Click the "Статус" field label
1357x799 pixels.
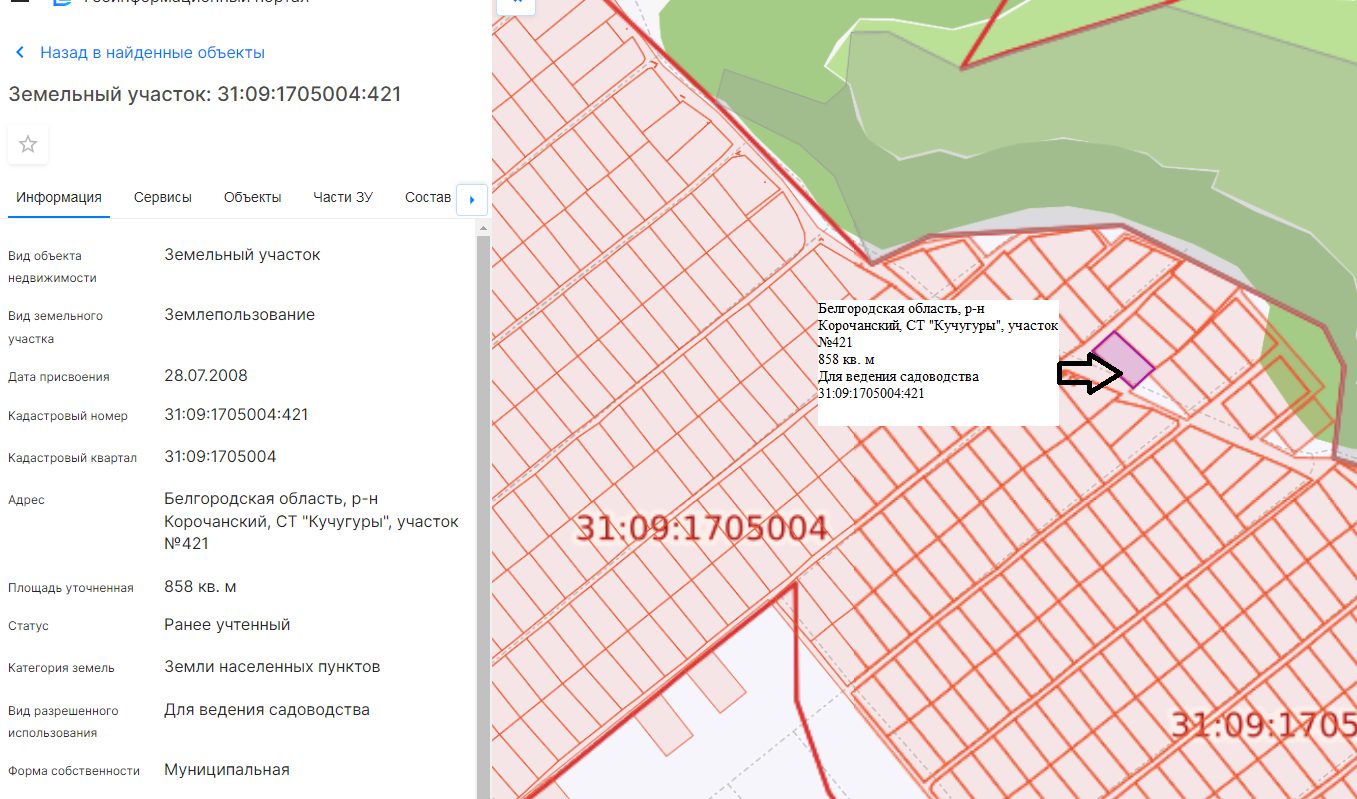tap(28, 626)
